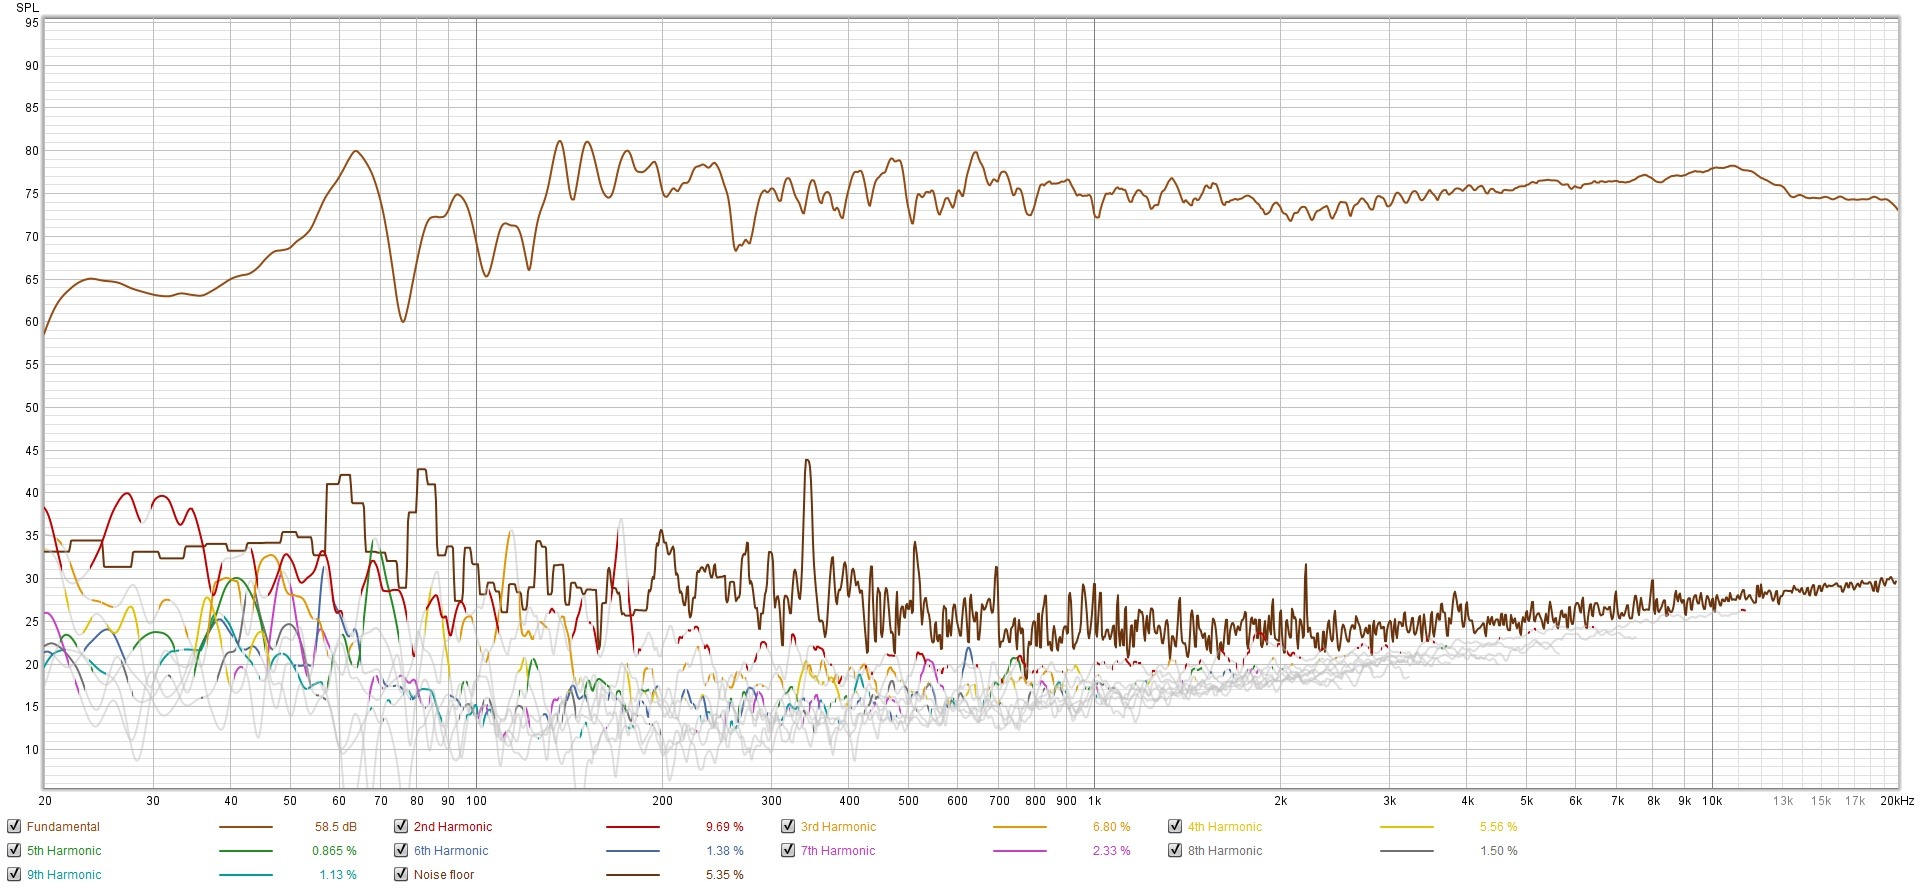Click the 6th Harmonic blue line swatch
1920x889 pixels.
pyautogui.click(x=632, y=851)
